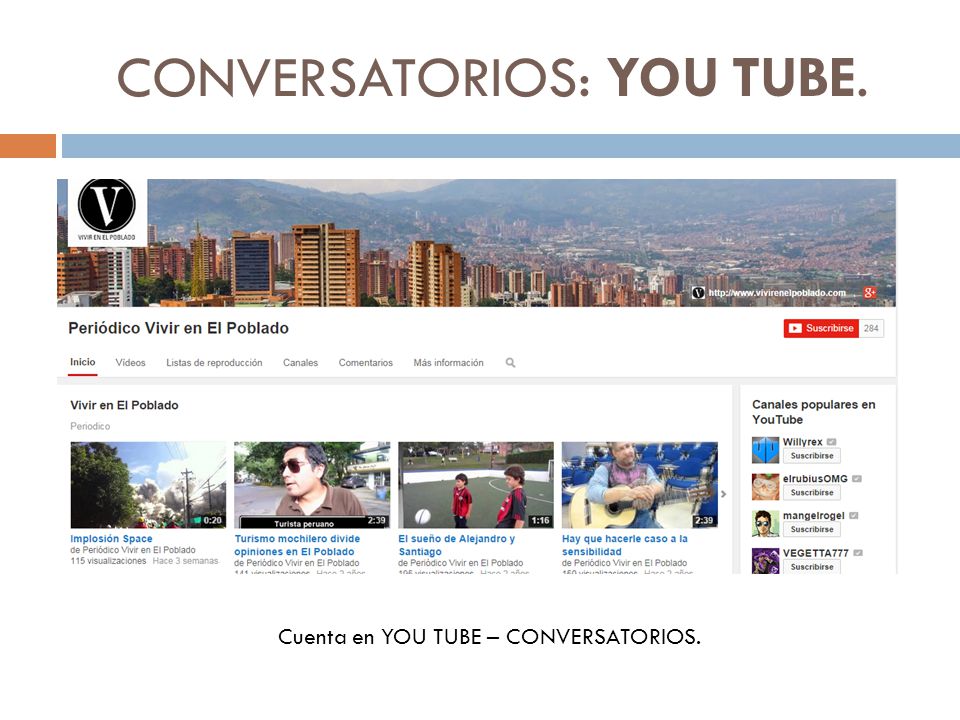Click verified badge next to elrubiusOMG
960x720 pixels.
pyautogui.click(x=857, y=478)
